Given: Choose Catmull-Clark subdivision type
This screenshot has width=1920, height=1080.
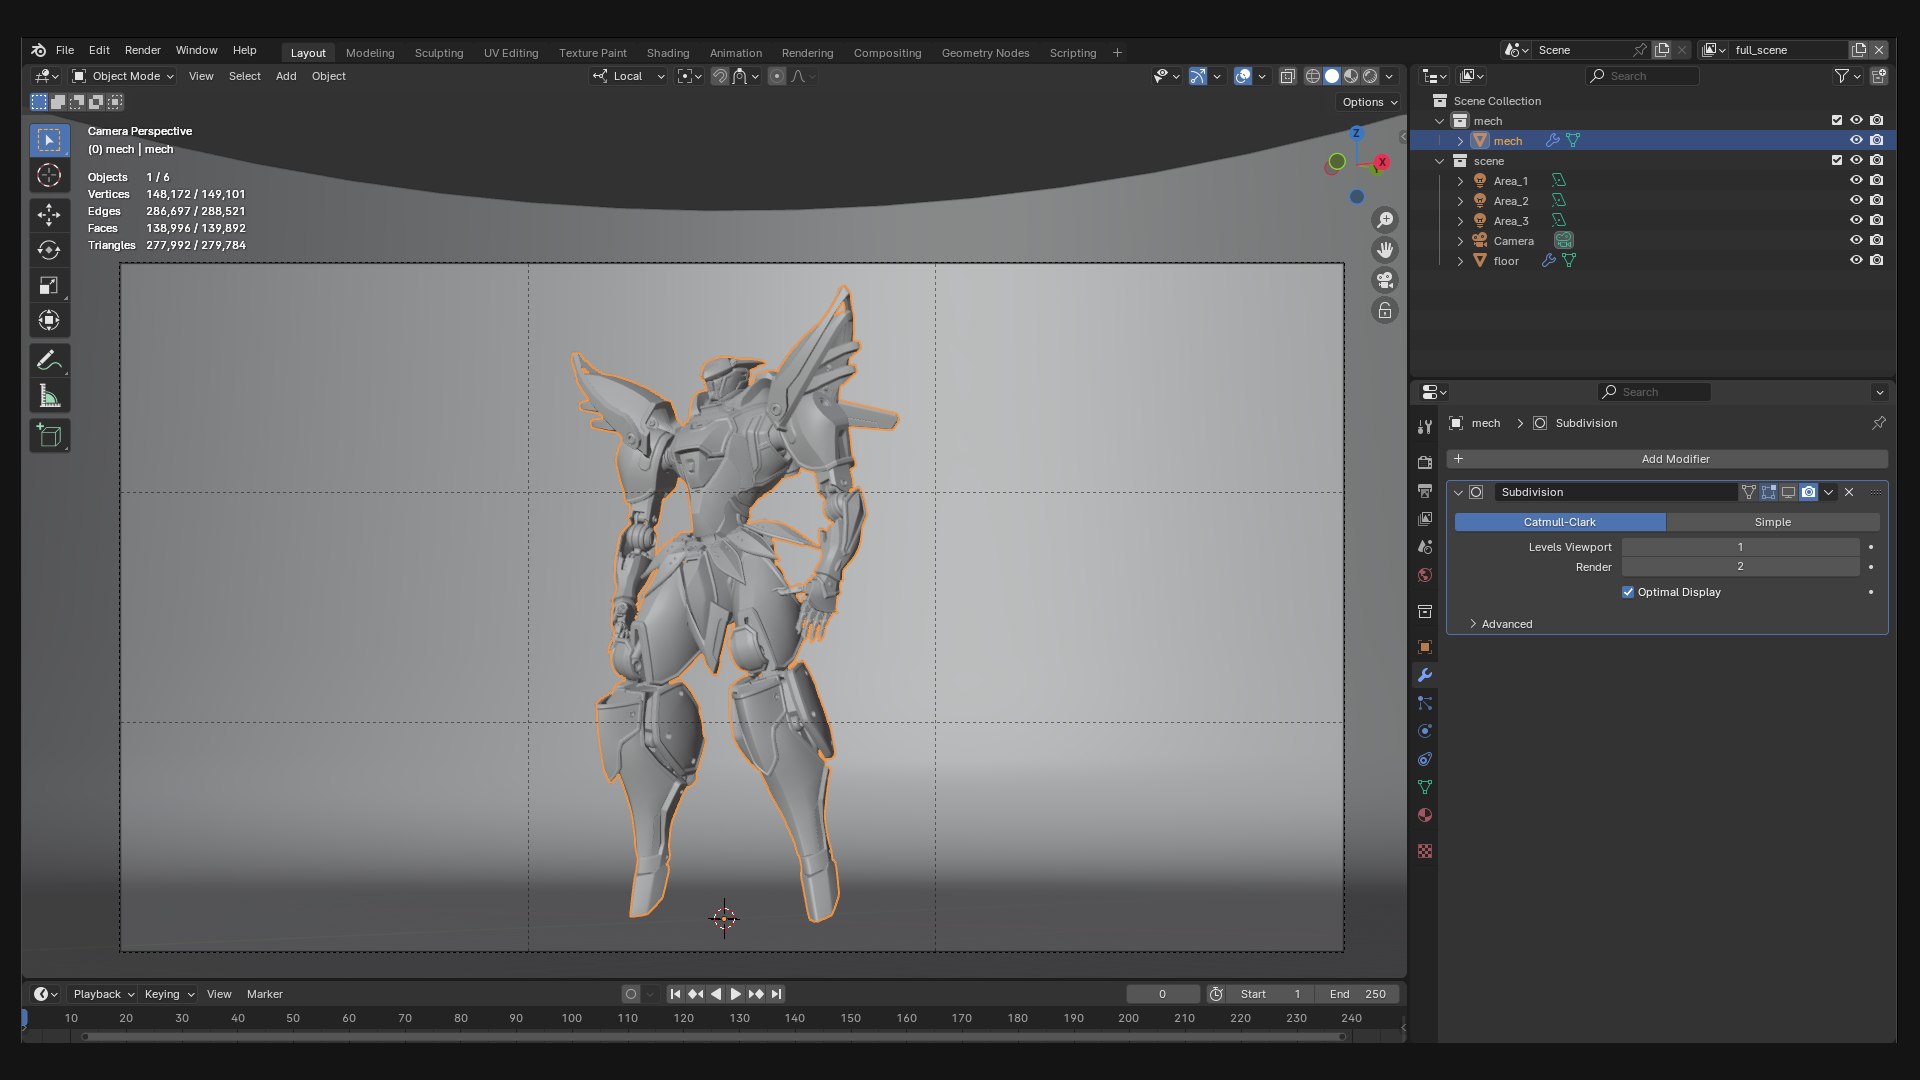Looking at the screenshot, I should 1560,522.
